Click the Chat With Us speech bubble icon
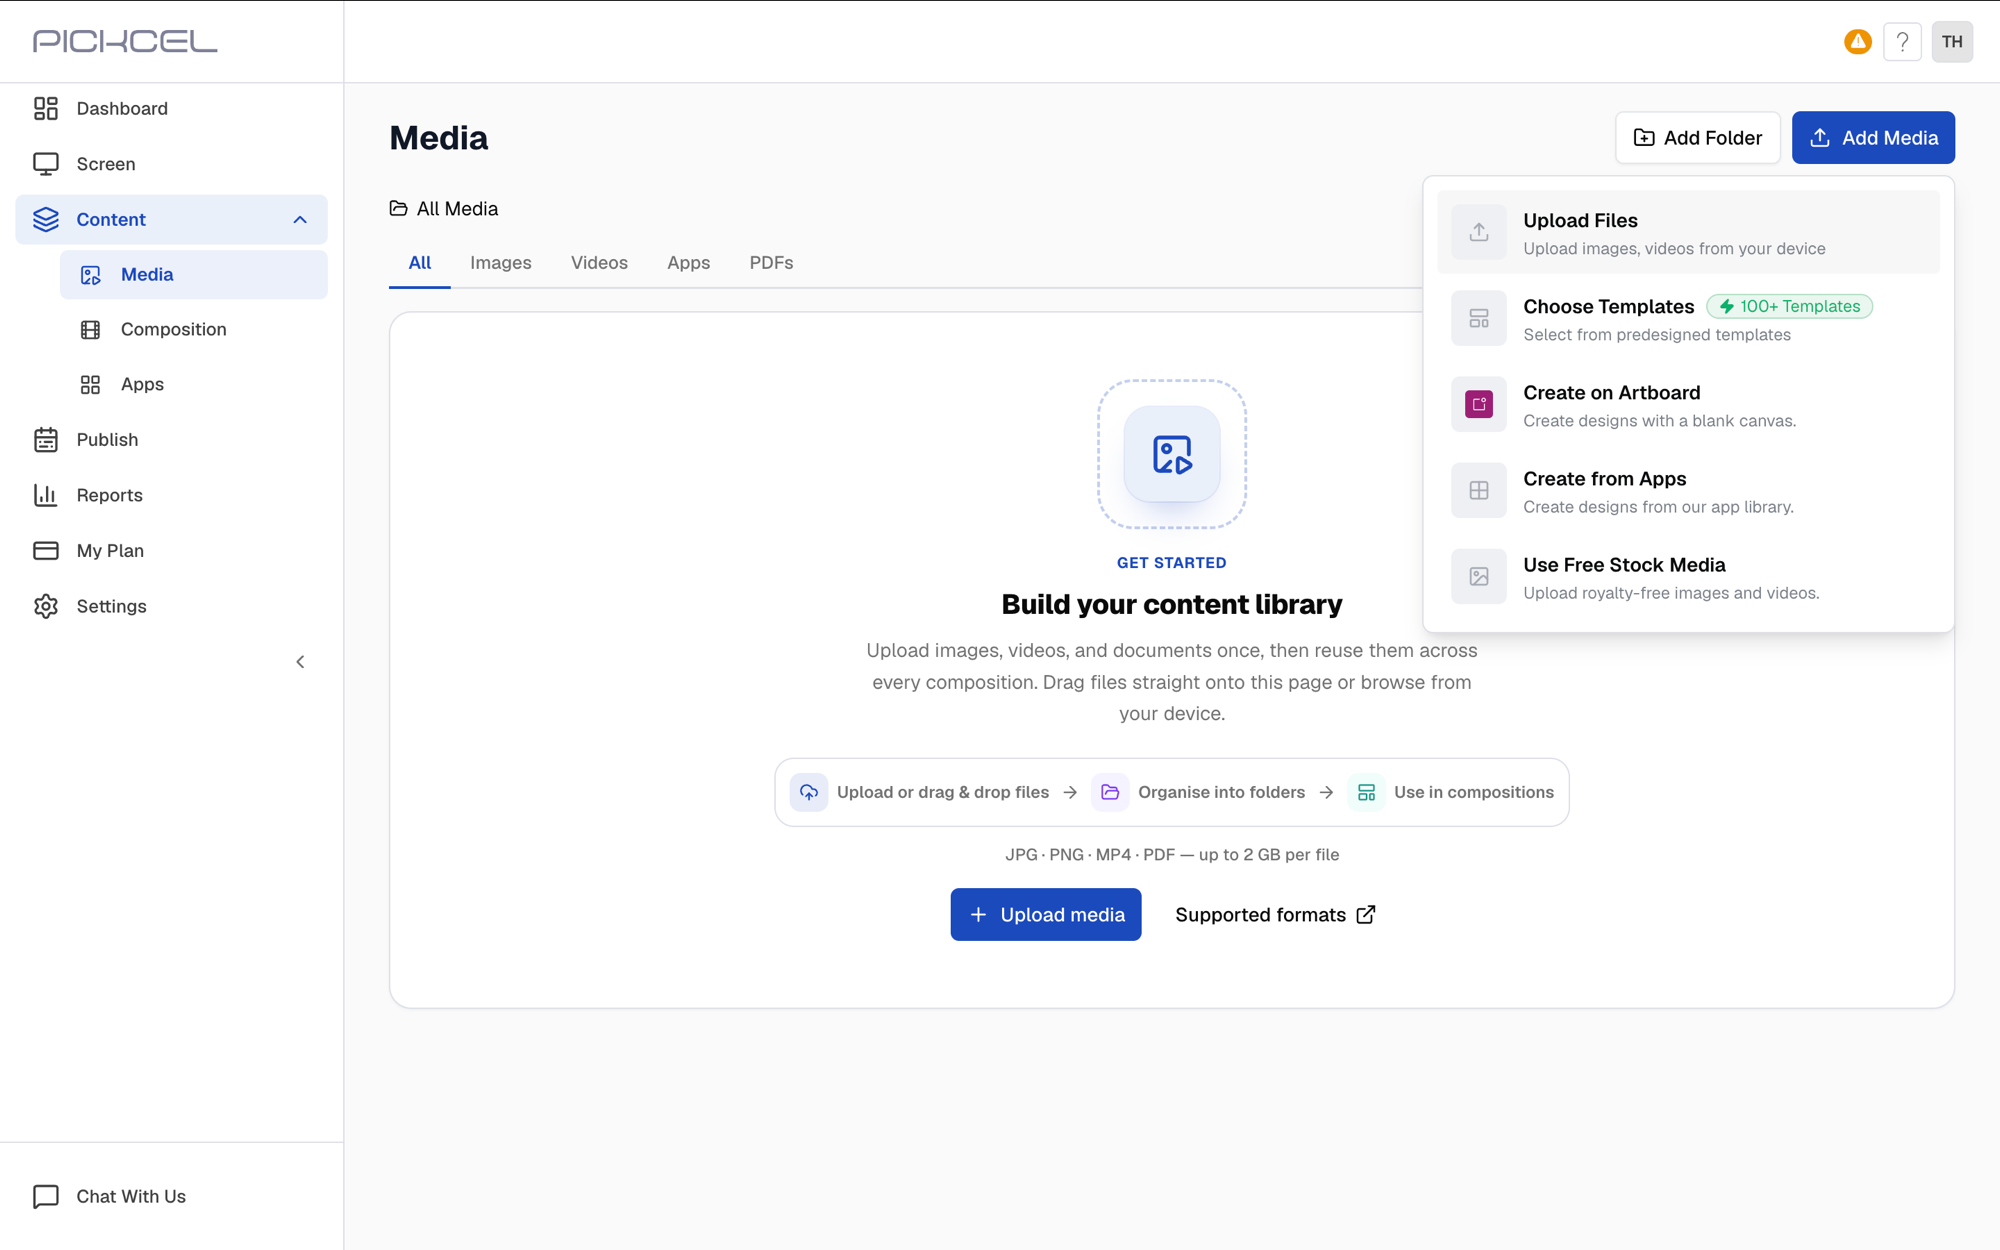 point(46,1196)
